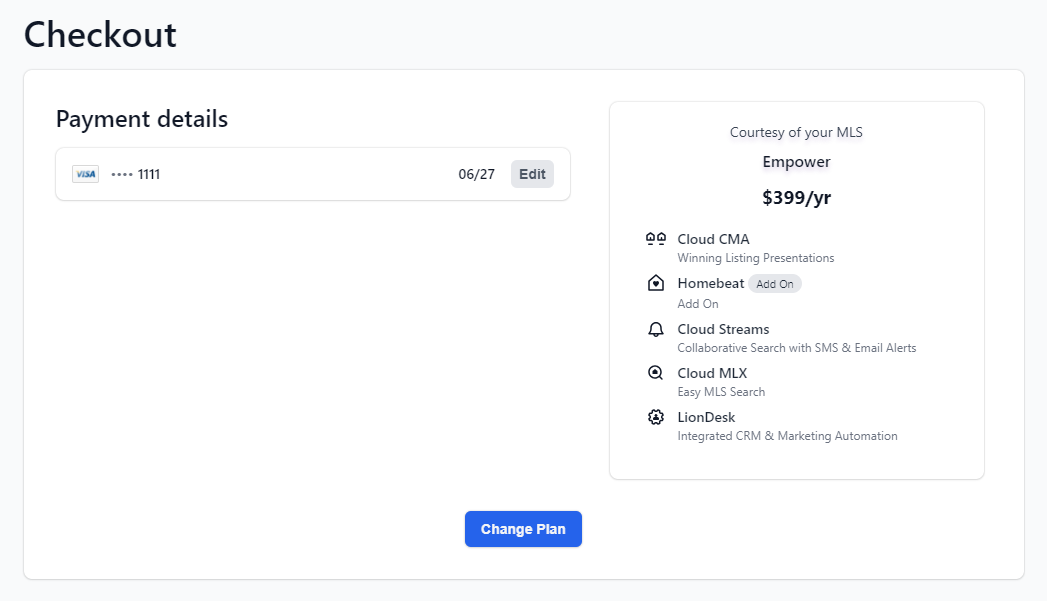Select the Homebeat product label
Viewport: 1047px width, 601px height.
(x=710, y=282)
